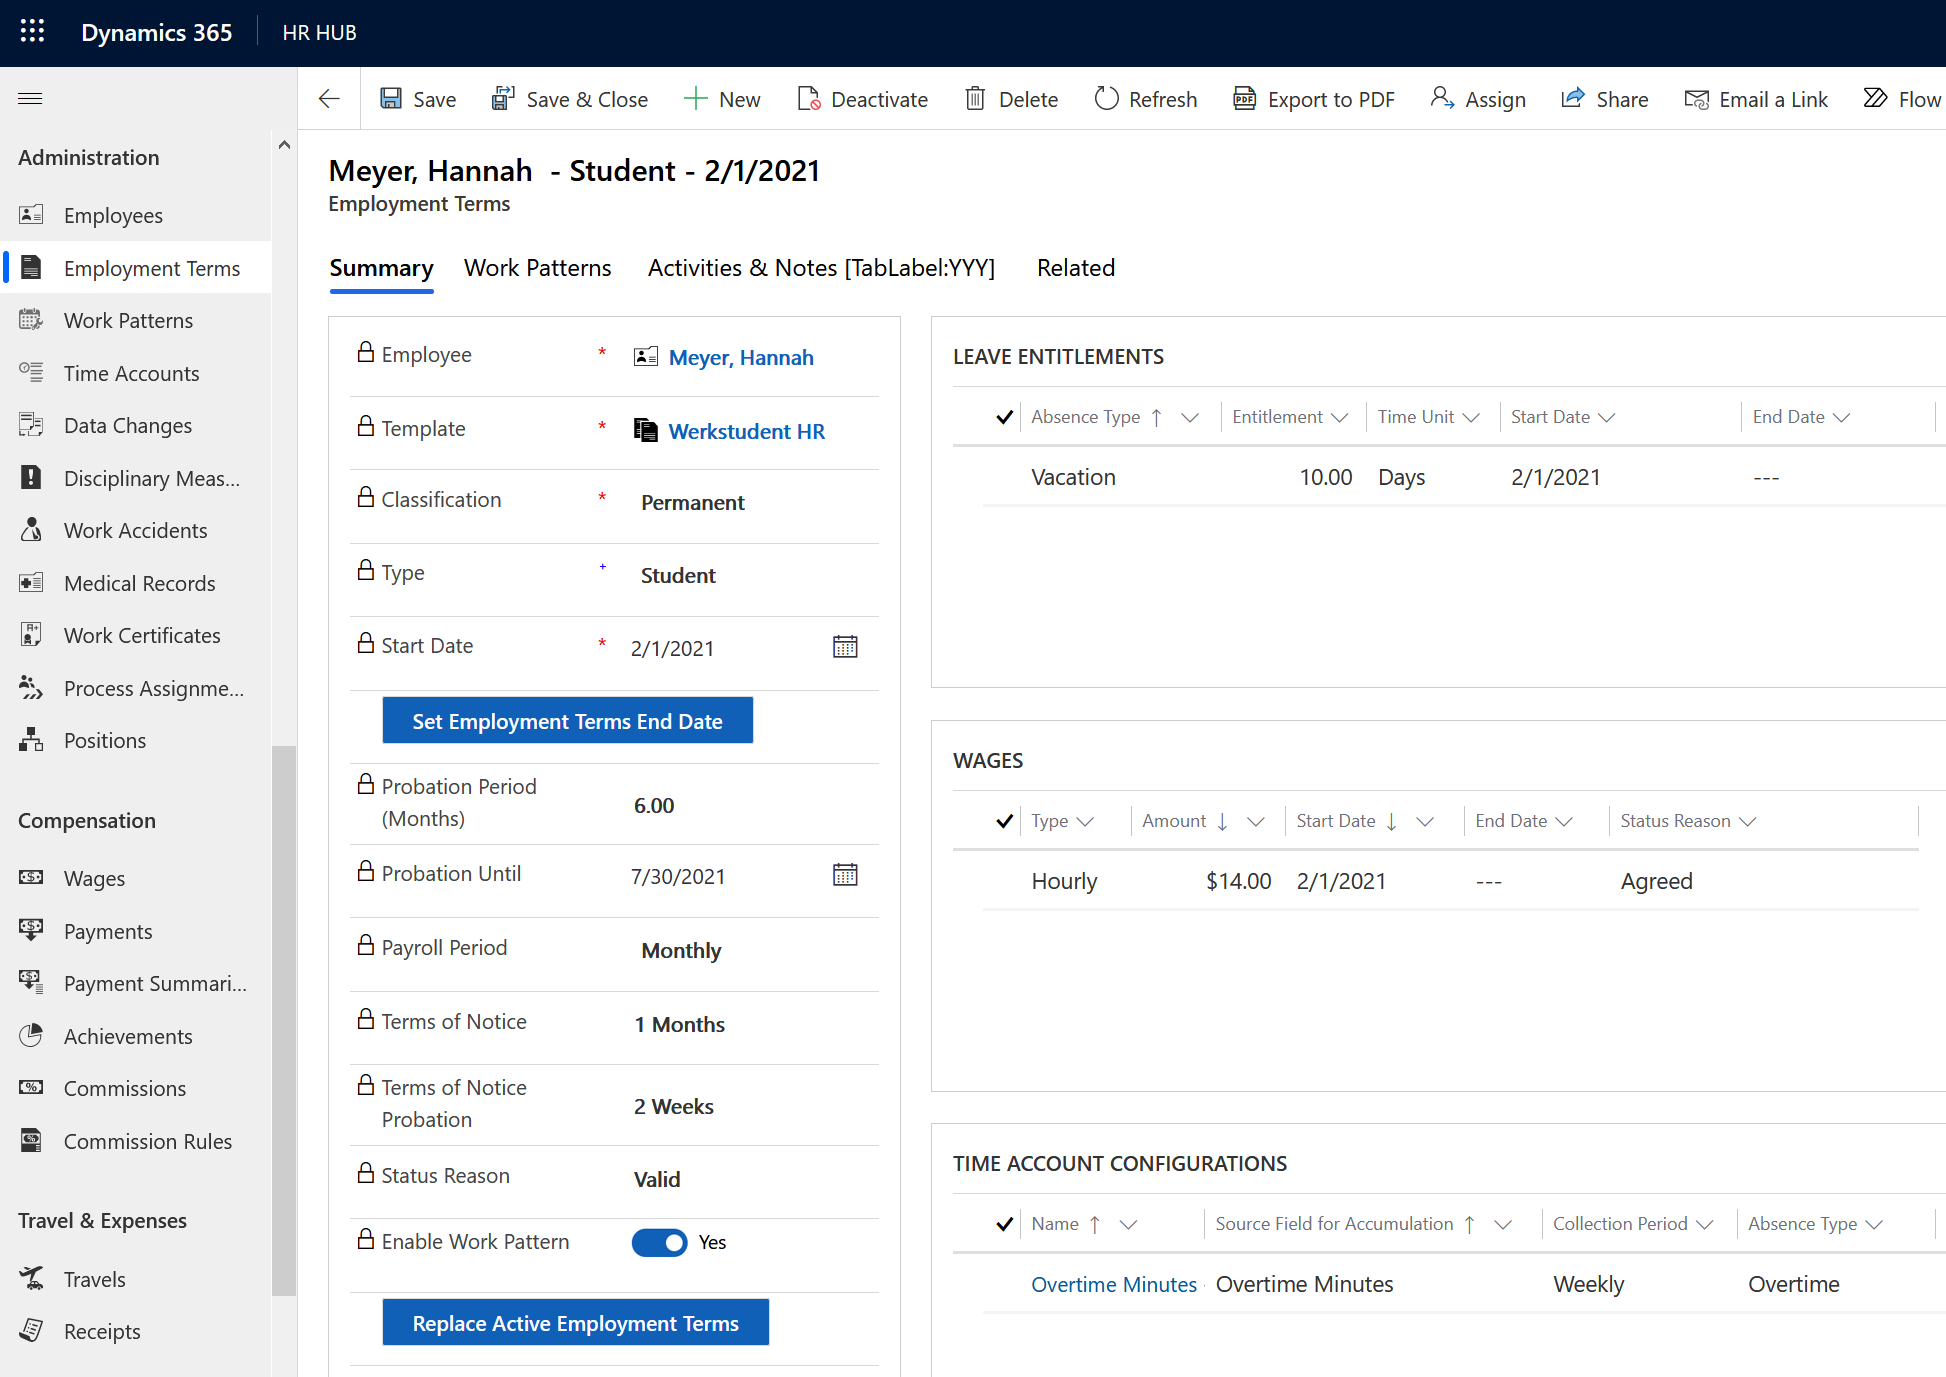The width and height of the screenshot is (1946, 1377).
Task: Refresh the form
Action: 1146,99
